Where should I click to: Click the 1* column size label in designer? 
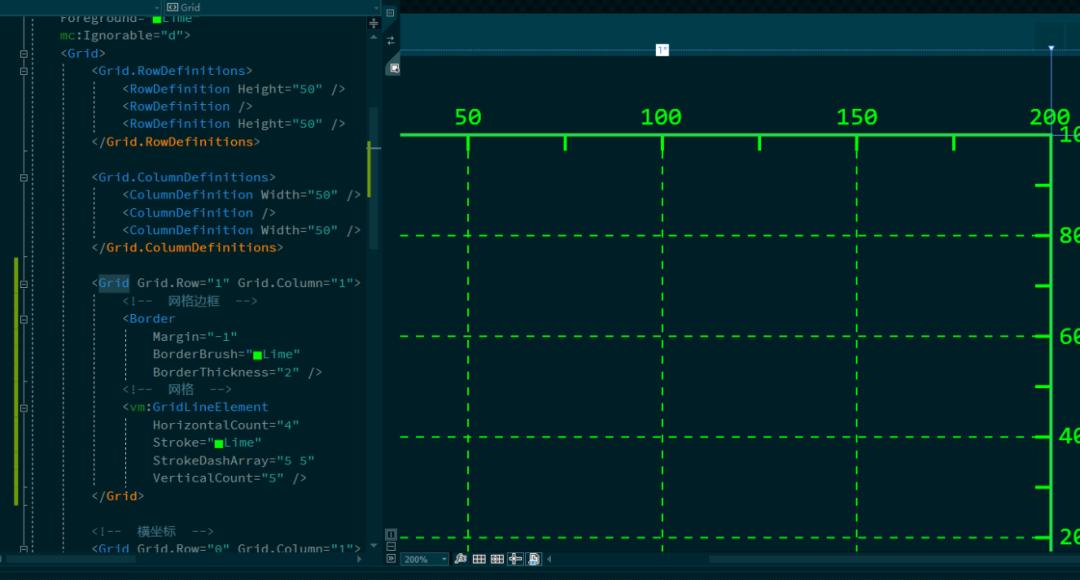[x=662, y=50]
